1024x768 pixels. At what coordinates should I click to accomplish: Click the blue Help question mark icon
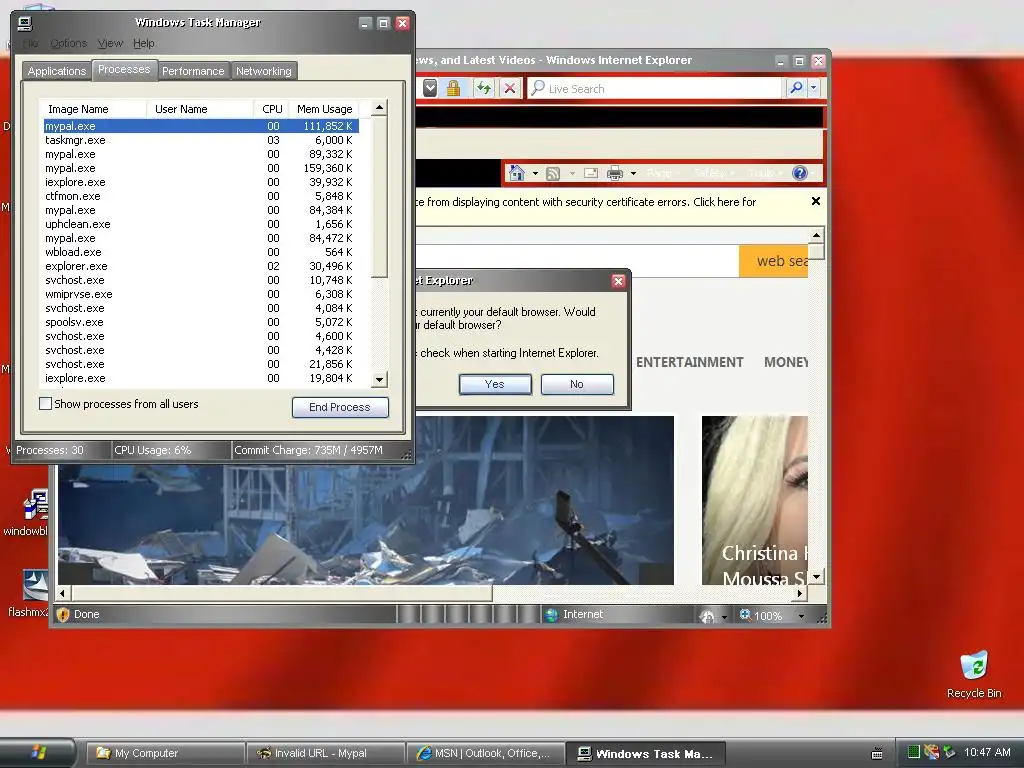(x=799, y=173)
